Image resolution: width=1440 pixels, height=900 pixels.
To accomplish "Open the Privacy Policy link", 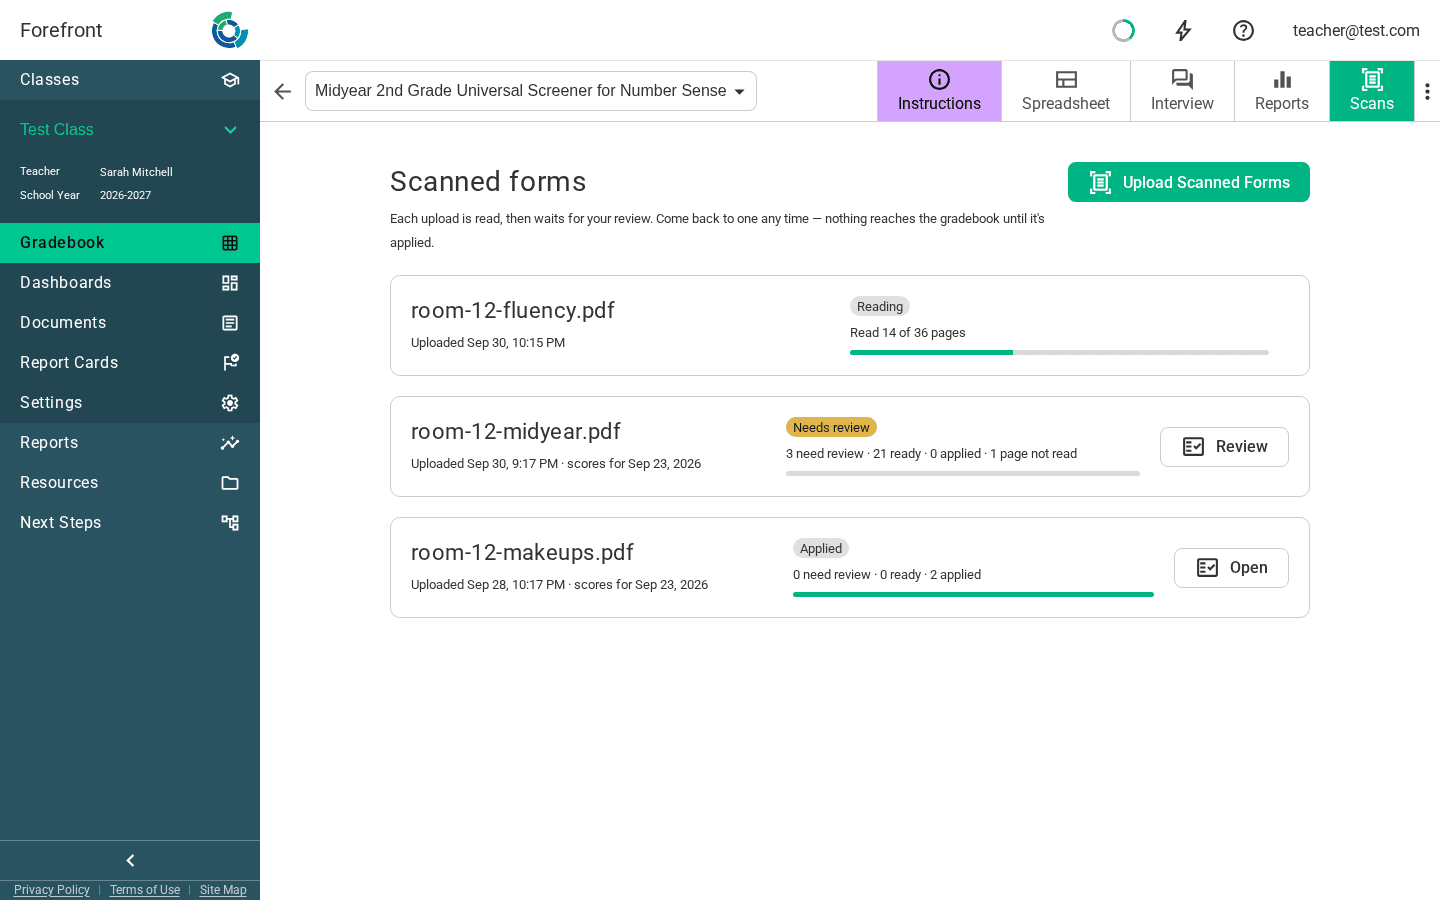I will pyautogui.click(x=52, y=890).
